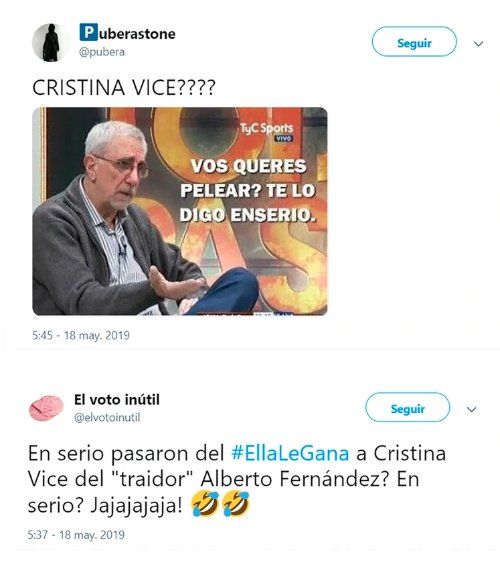Open the TyC Sports meme image
The width and height of the screenshot is (500, 569).
[180, 211]
